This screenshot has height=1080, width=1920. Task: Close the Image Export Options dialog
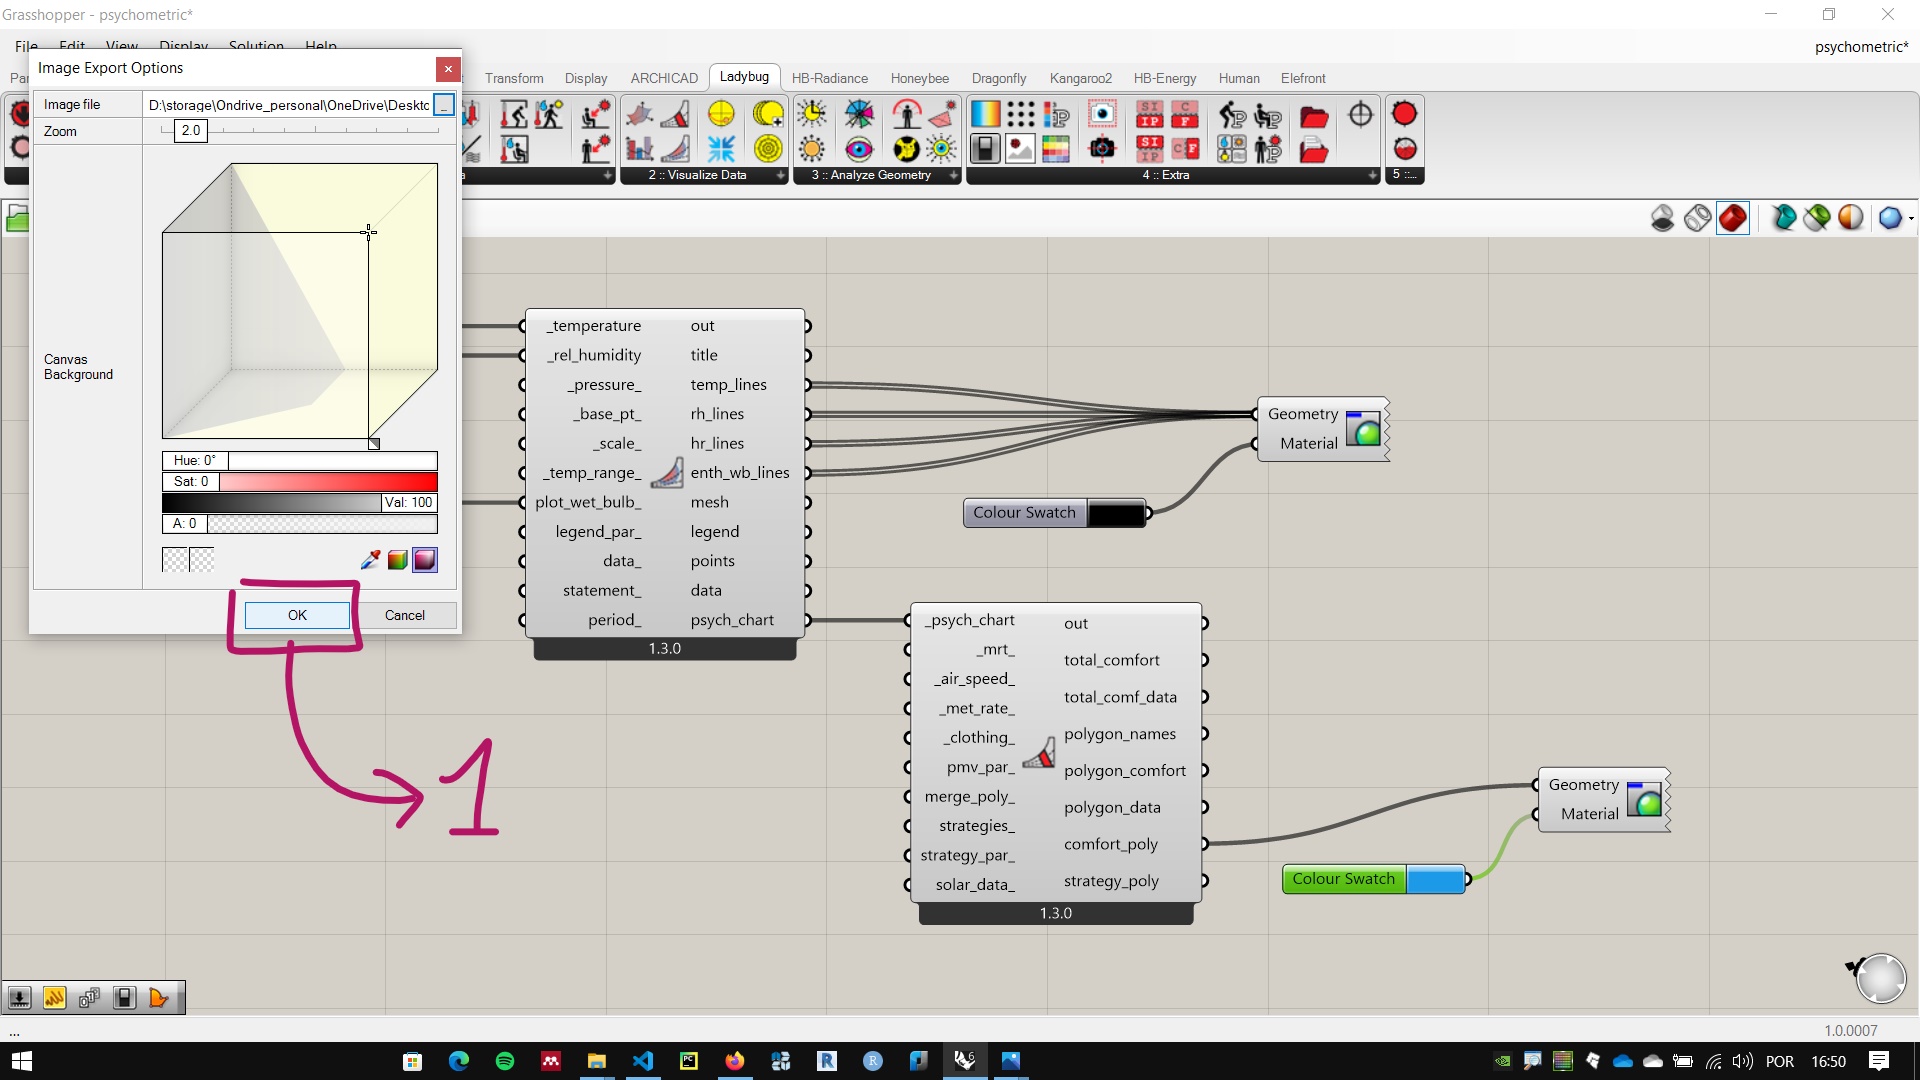[x=448, y=68]
